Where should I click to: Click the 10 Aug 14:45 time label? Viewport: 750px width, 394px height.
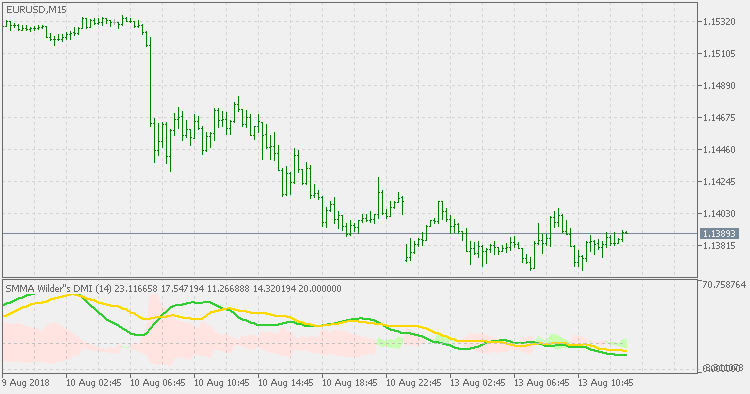286,383
